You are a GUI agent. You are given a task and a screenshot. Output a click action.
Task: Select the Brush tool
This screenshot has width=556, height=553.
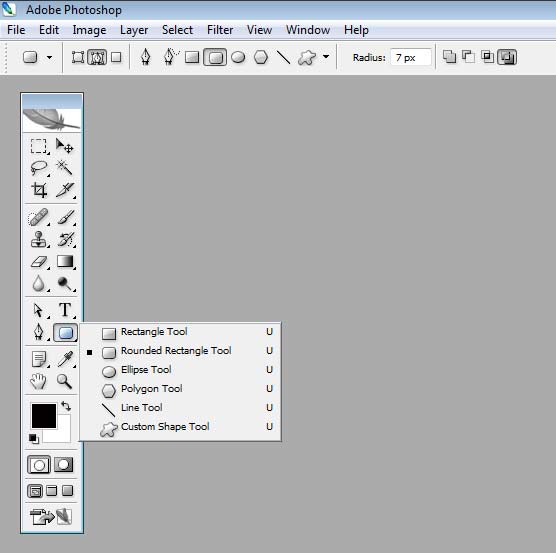[66, 217]
